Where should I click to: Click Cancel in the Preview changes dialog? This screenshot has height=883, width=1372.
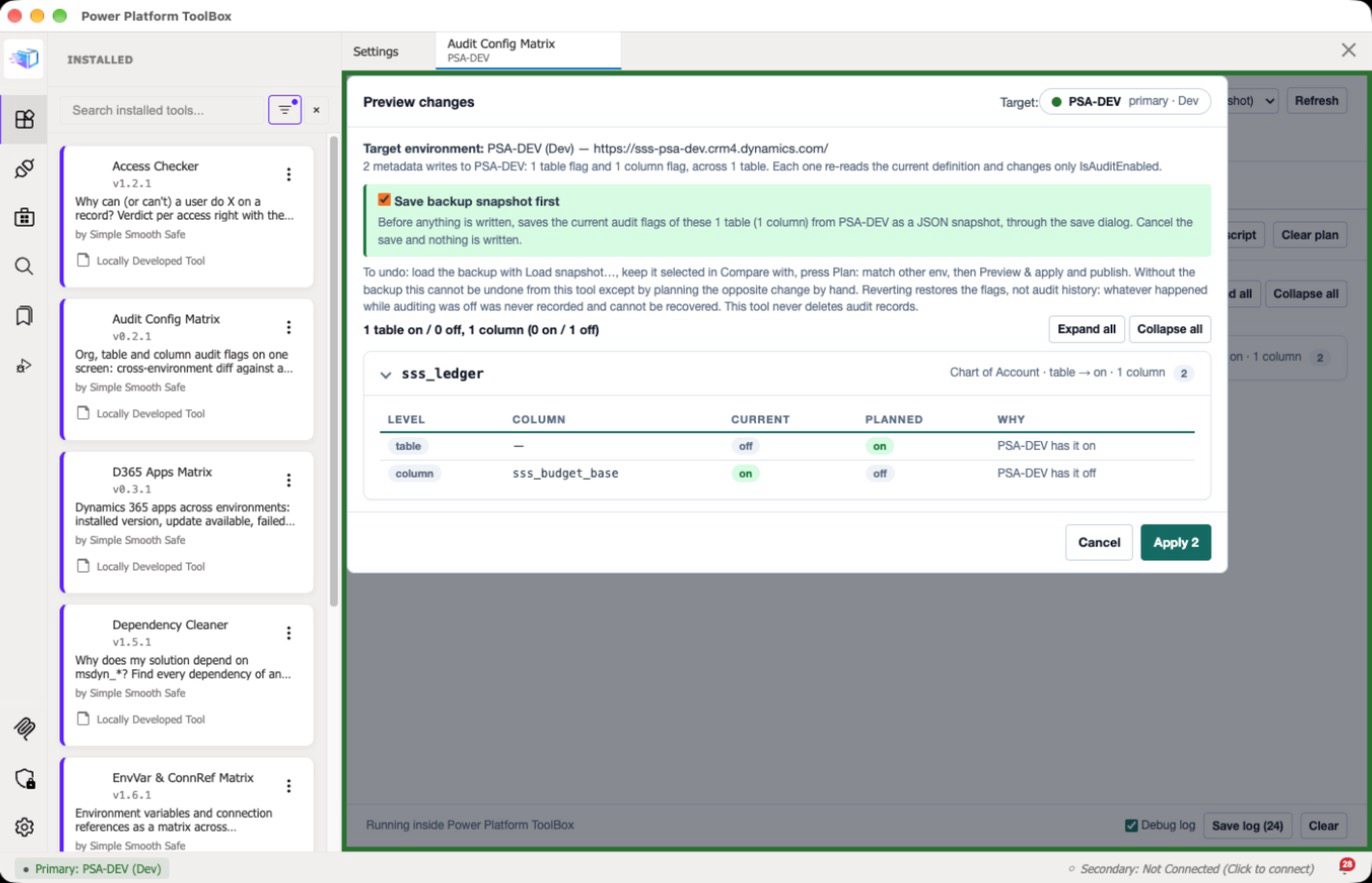click(x=1099, y=542)
